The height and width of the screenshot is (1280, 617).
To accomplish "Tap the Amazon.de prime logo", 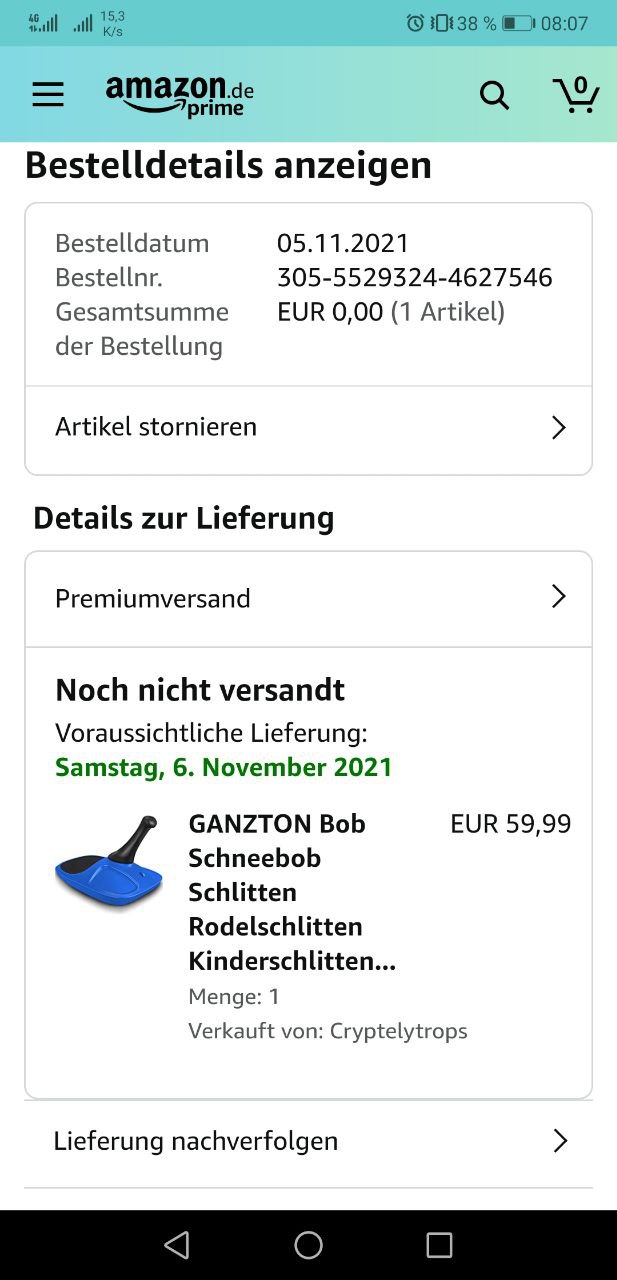I will 180,96.
